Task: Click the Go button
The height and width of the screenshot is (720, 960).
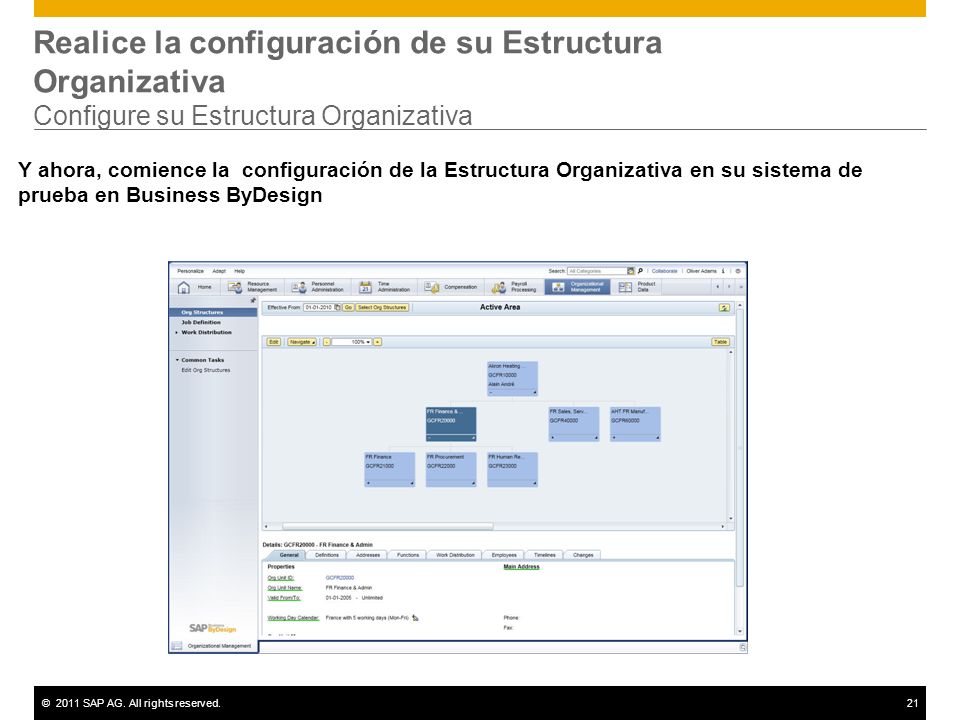Action: click(348, 307)
